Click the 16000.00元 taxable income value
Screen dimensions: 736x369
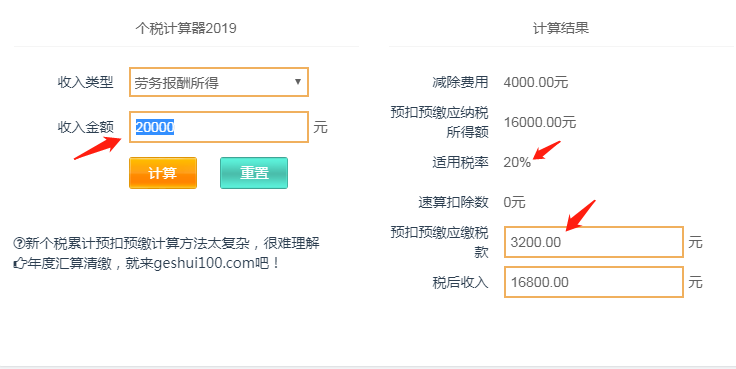pyautogui.click(x=539, y=123)
